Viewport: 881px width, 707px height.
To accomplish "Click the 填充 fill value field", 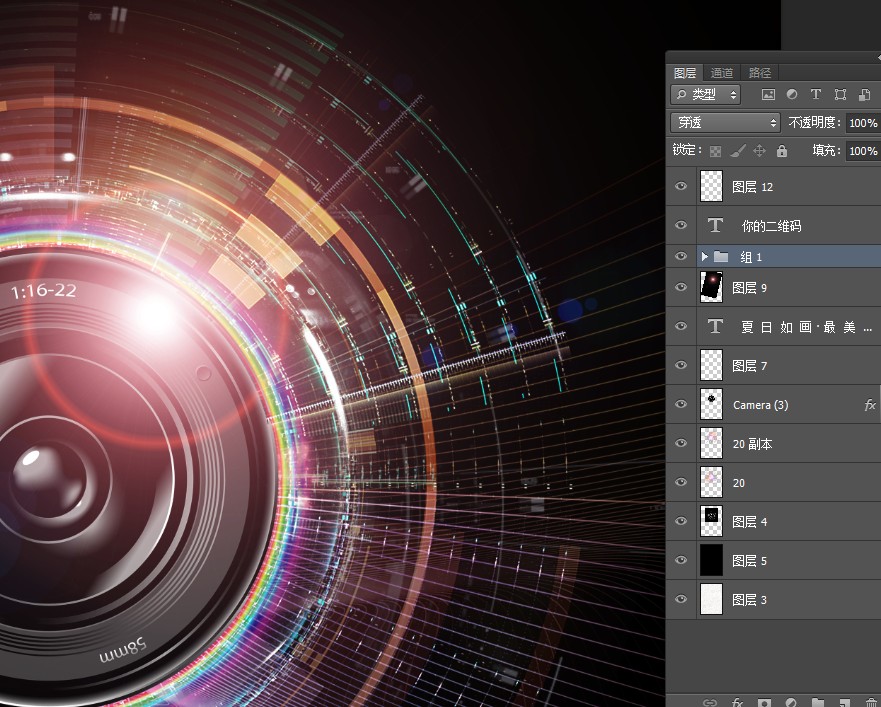I will (x=863, y=151).
